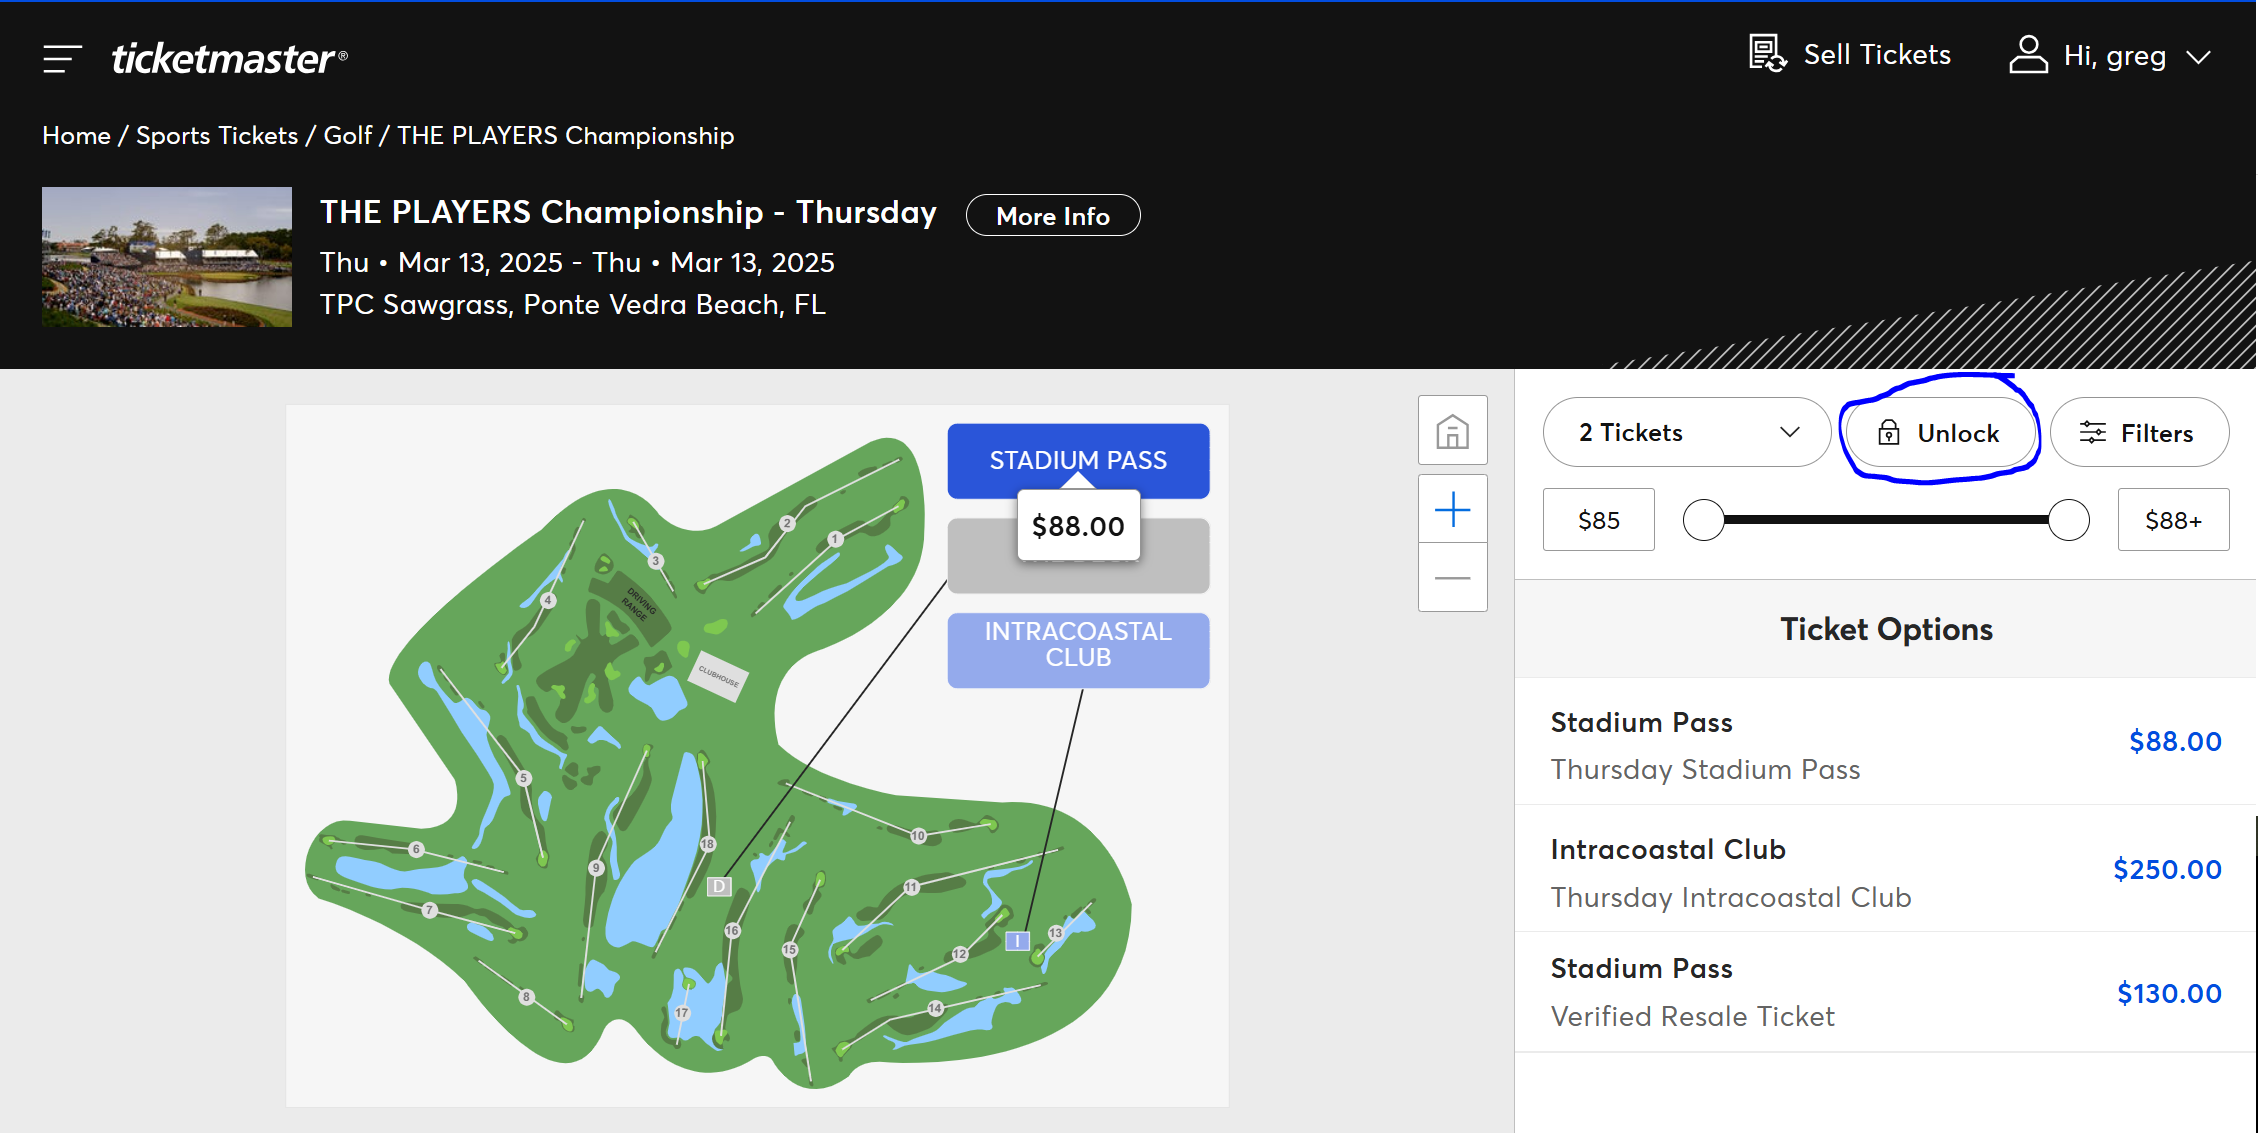Open the Filters options
This screenshot has height=1133, width=2258.
(2138, 433)
